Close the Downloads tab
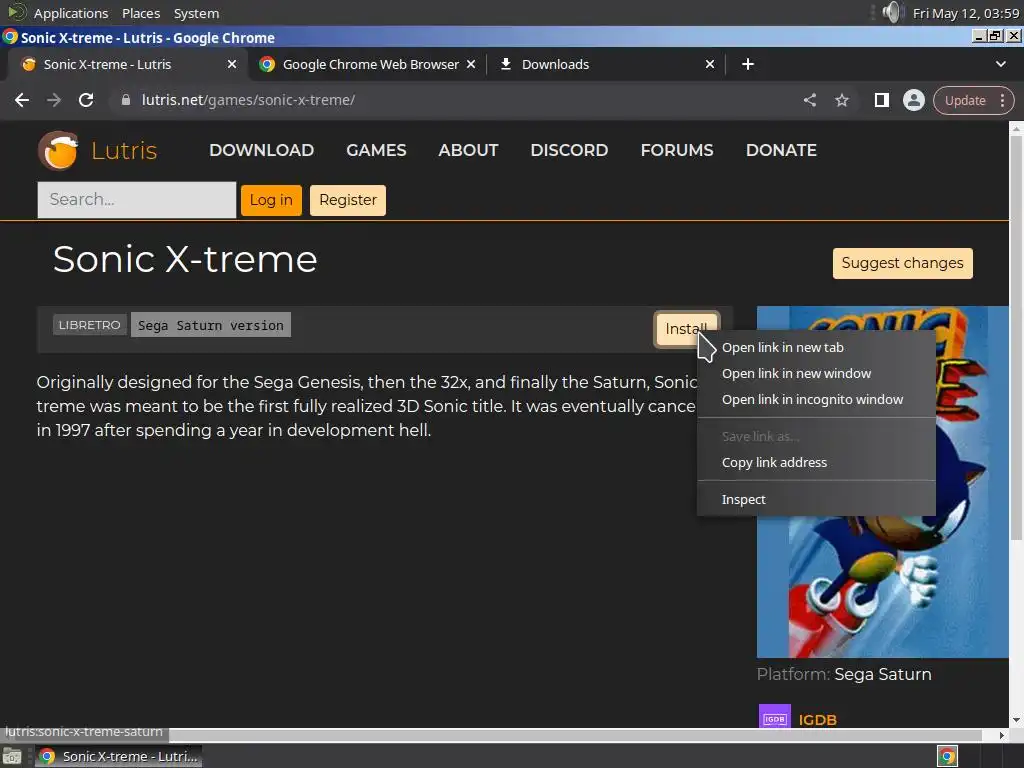The height and width of the screenshot is (768, 1024). pyautogui.click(x=710, y=64)
